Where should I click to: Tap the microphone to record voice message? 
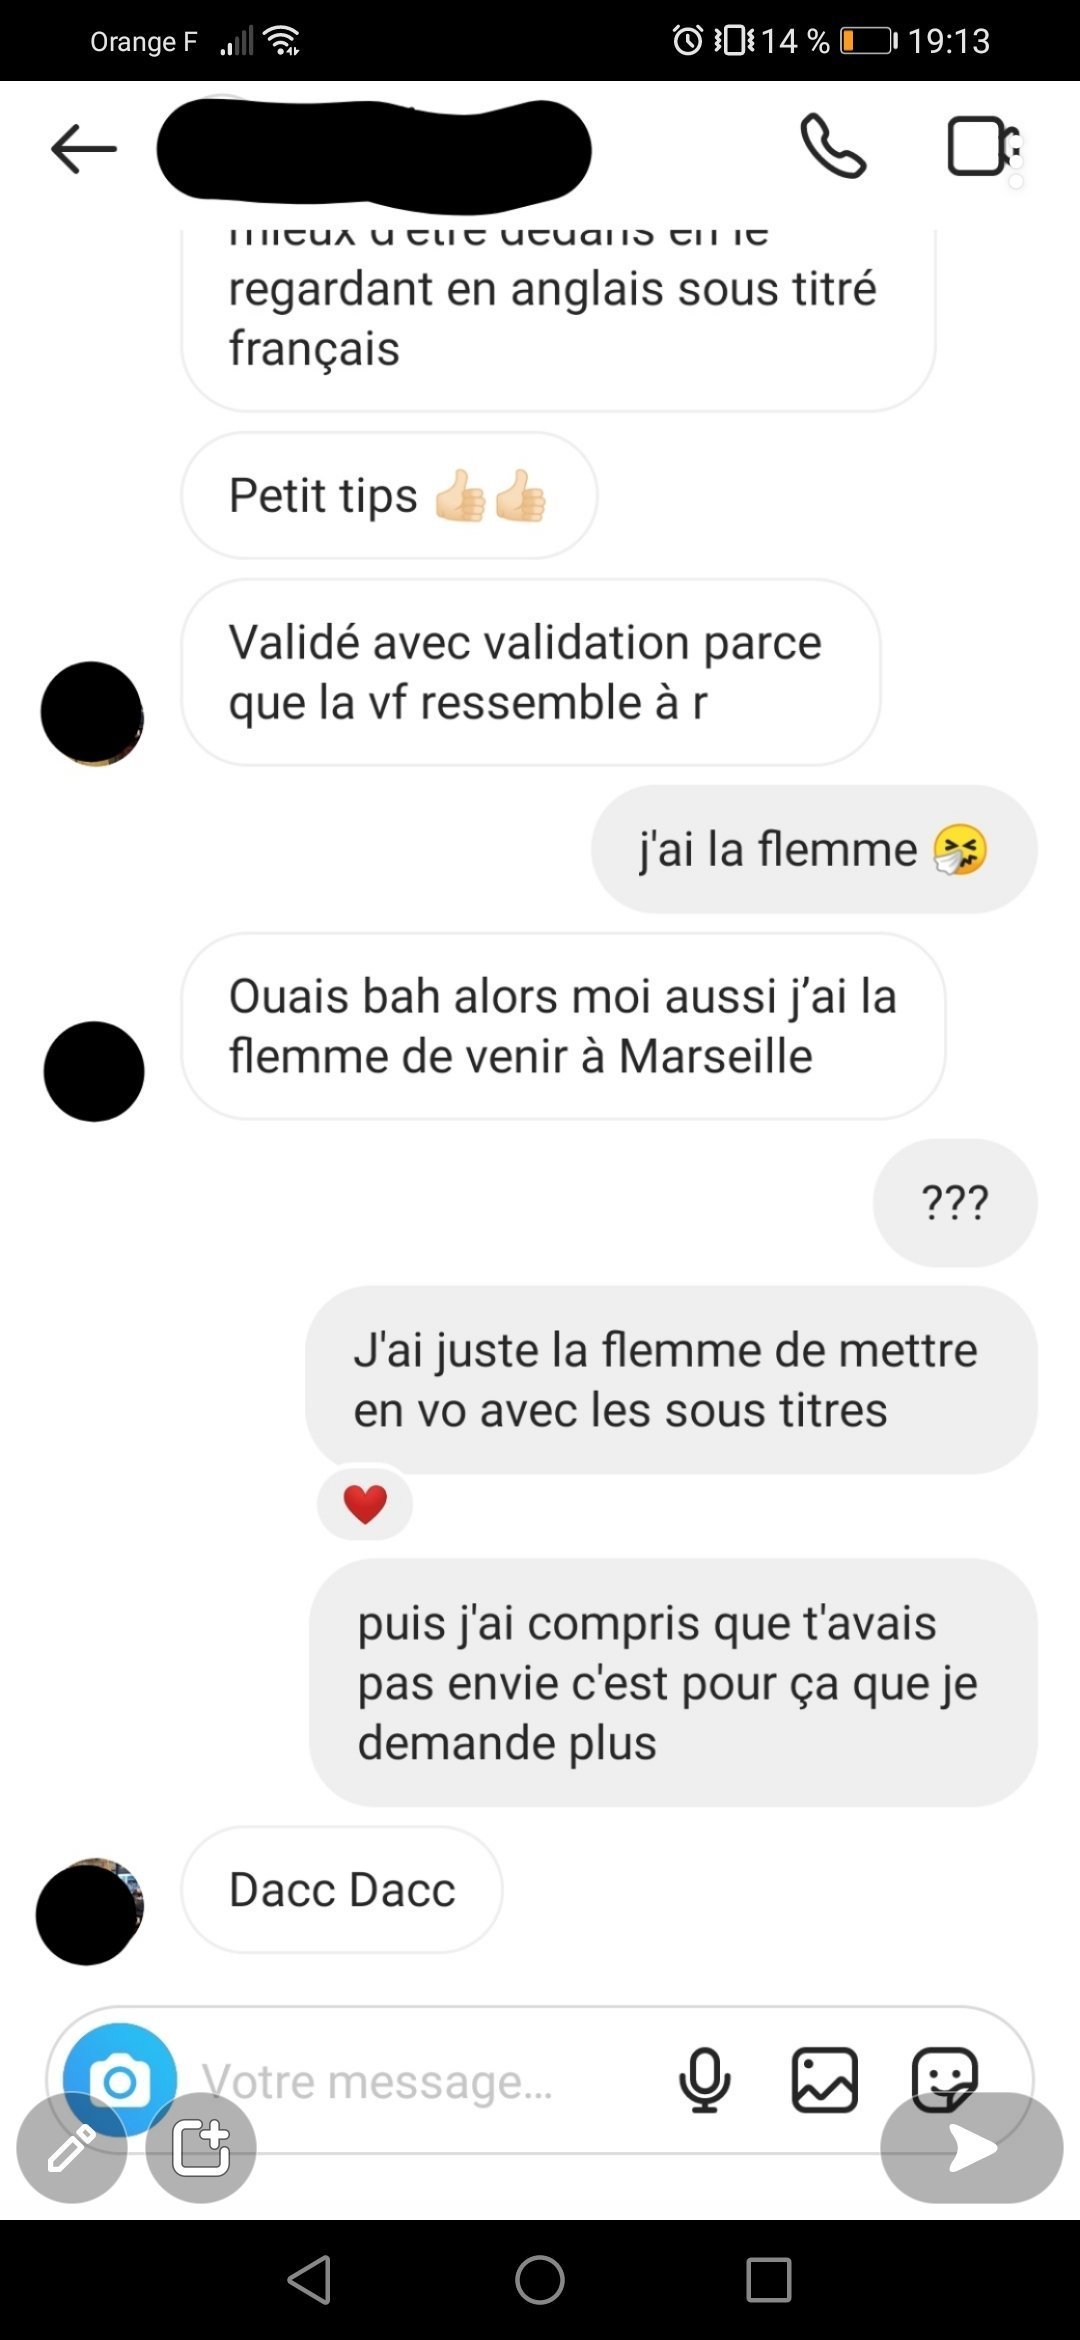[704, 2080]
